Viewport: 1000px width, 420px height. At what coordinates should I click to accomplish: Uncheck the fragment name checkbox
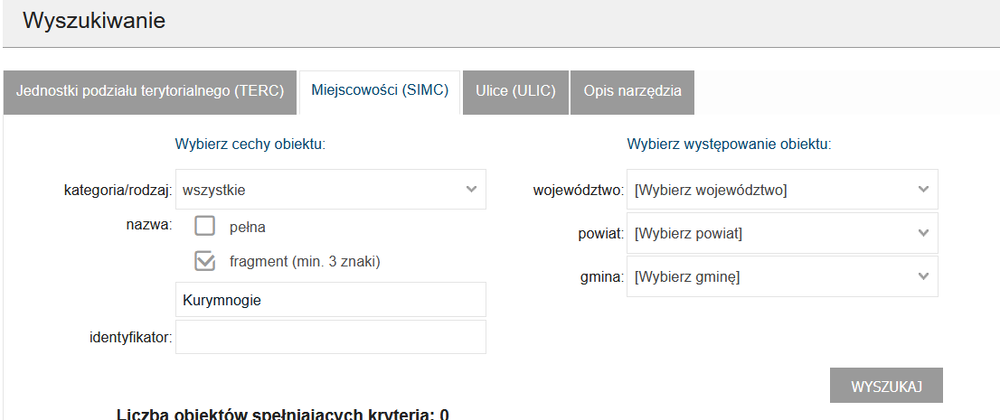(204, 261)
